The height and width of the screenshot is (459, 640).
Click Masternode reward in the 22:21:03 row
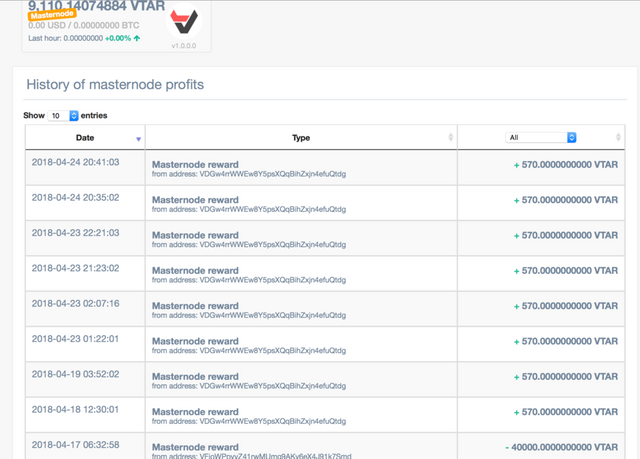195,235
